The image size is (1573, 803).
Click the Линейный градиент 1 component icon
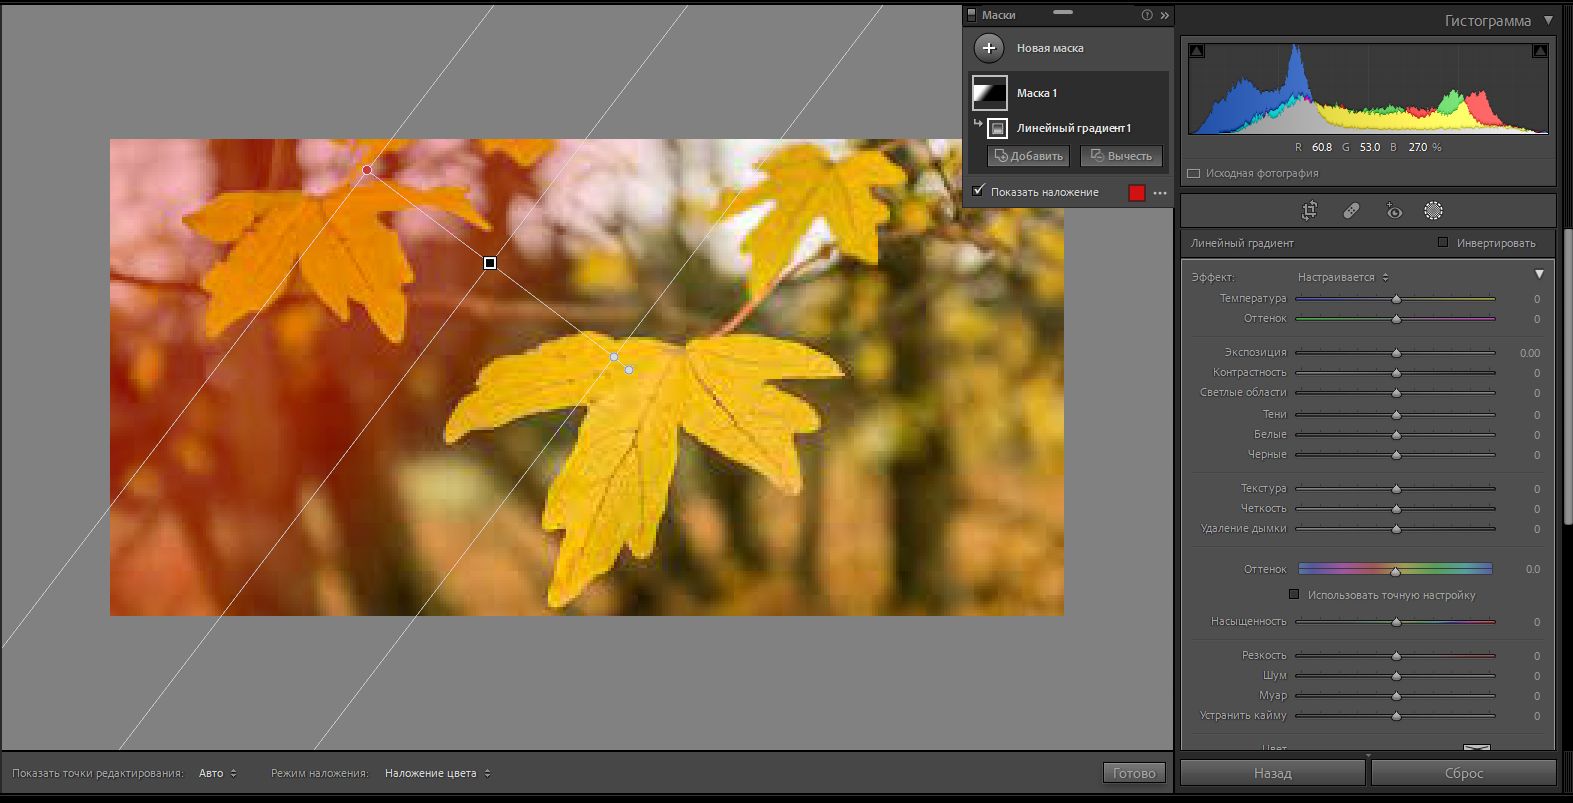point(997,128)
